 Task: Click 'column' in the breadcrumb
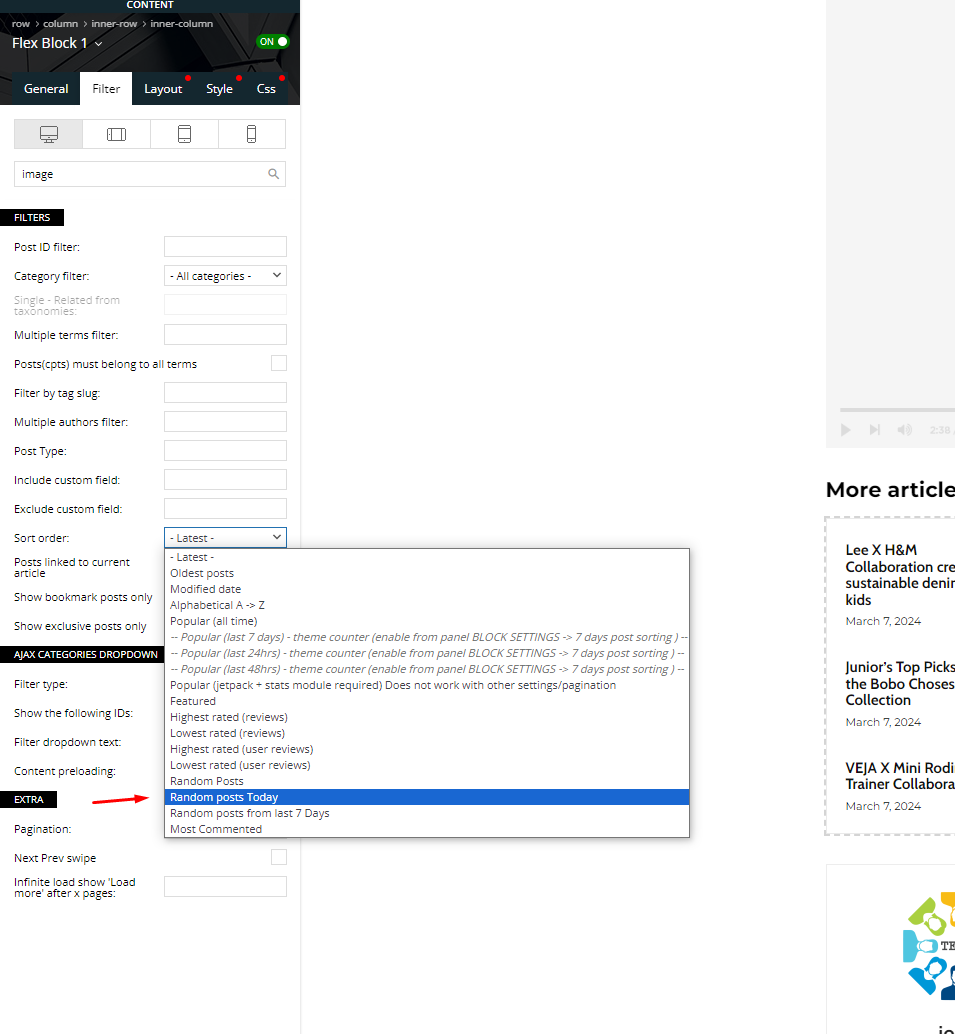coord(61,24)
